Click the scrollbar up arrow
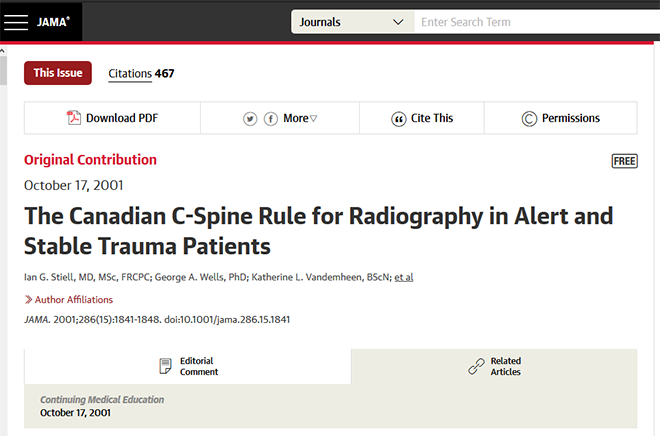 pyautogui.click(x=3, y=51)
